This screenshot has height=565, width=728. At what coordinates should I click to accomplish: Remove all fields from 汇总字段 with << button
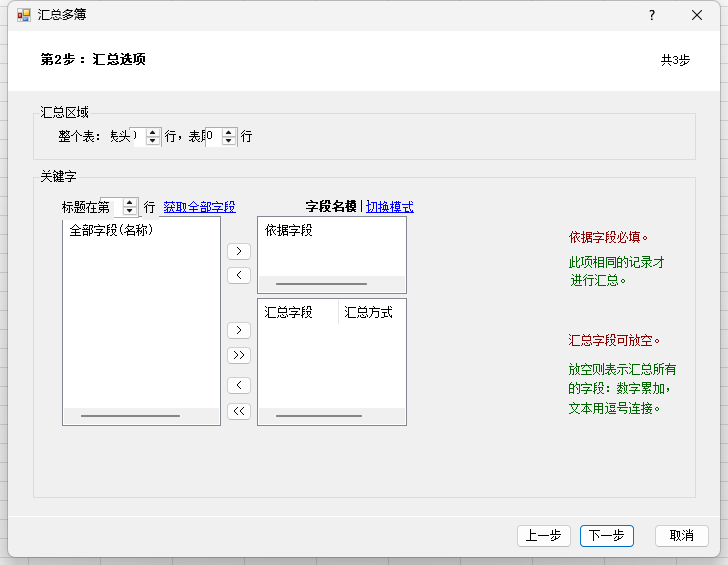pos(239,411)
